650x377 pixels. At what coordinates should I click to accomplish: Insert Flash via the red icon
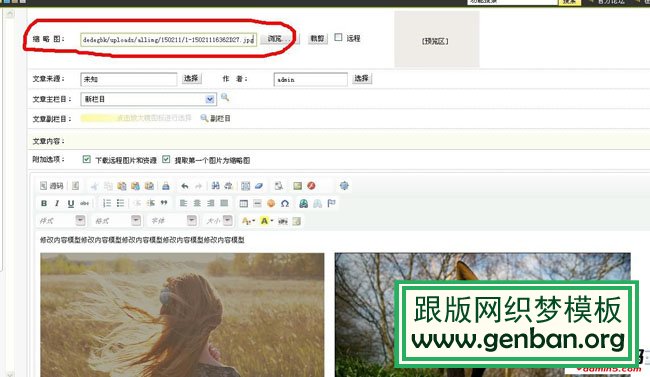tap(311, 186)
